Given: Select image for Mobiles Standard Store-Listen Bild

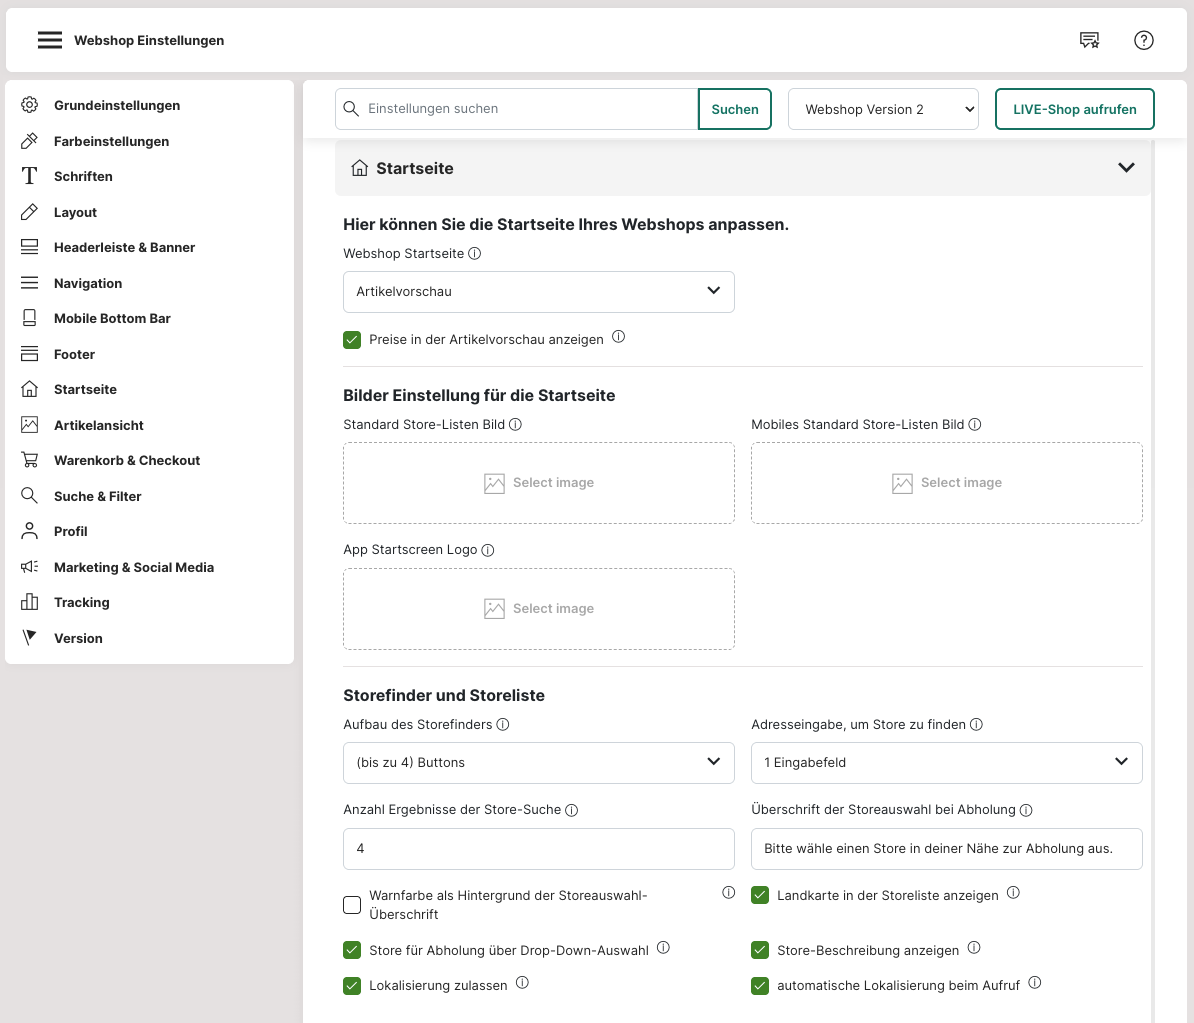Looking at the screenshot, I should click(946, 483).
